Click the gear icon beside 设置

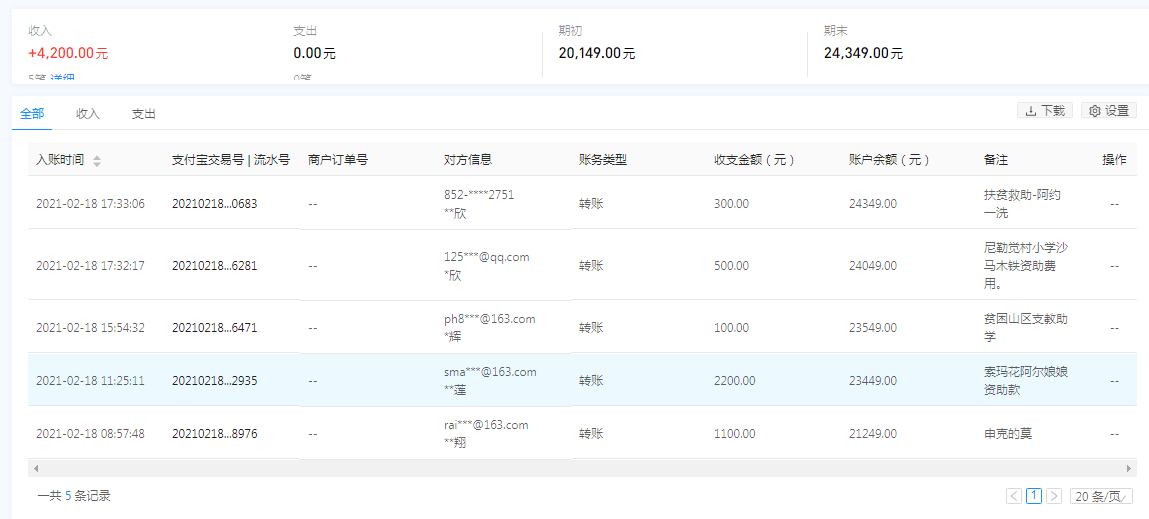click(x=1095, y=111)
